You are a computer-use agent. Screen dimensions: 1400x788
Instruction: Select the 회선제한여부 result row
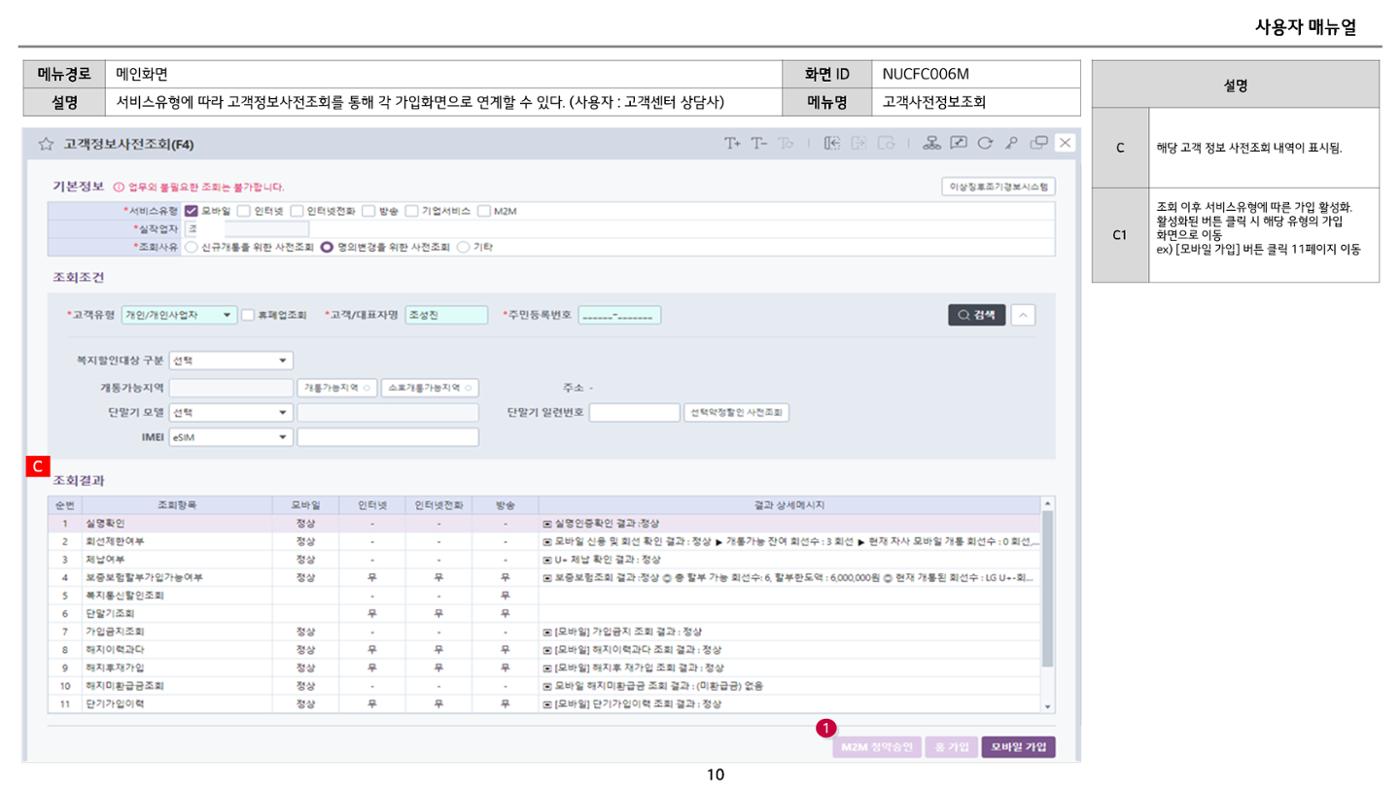tap(543, 541)
